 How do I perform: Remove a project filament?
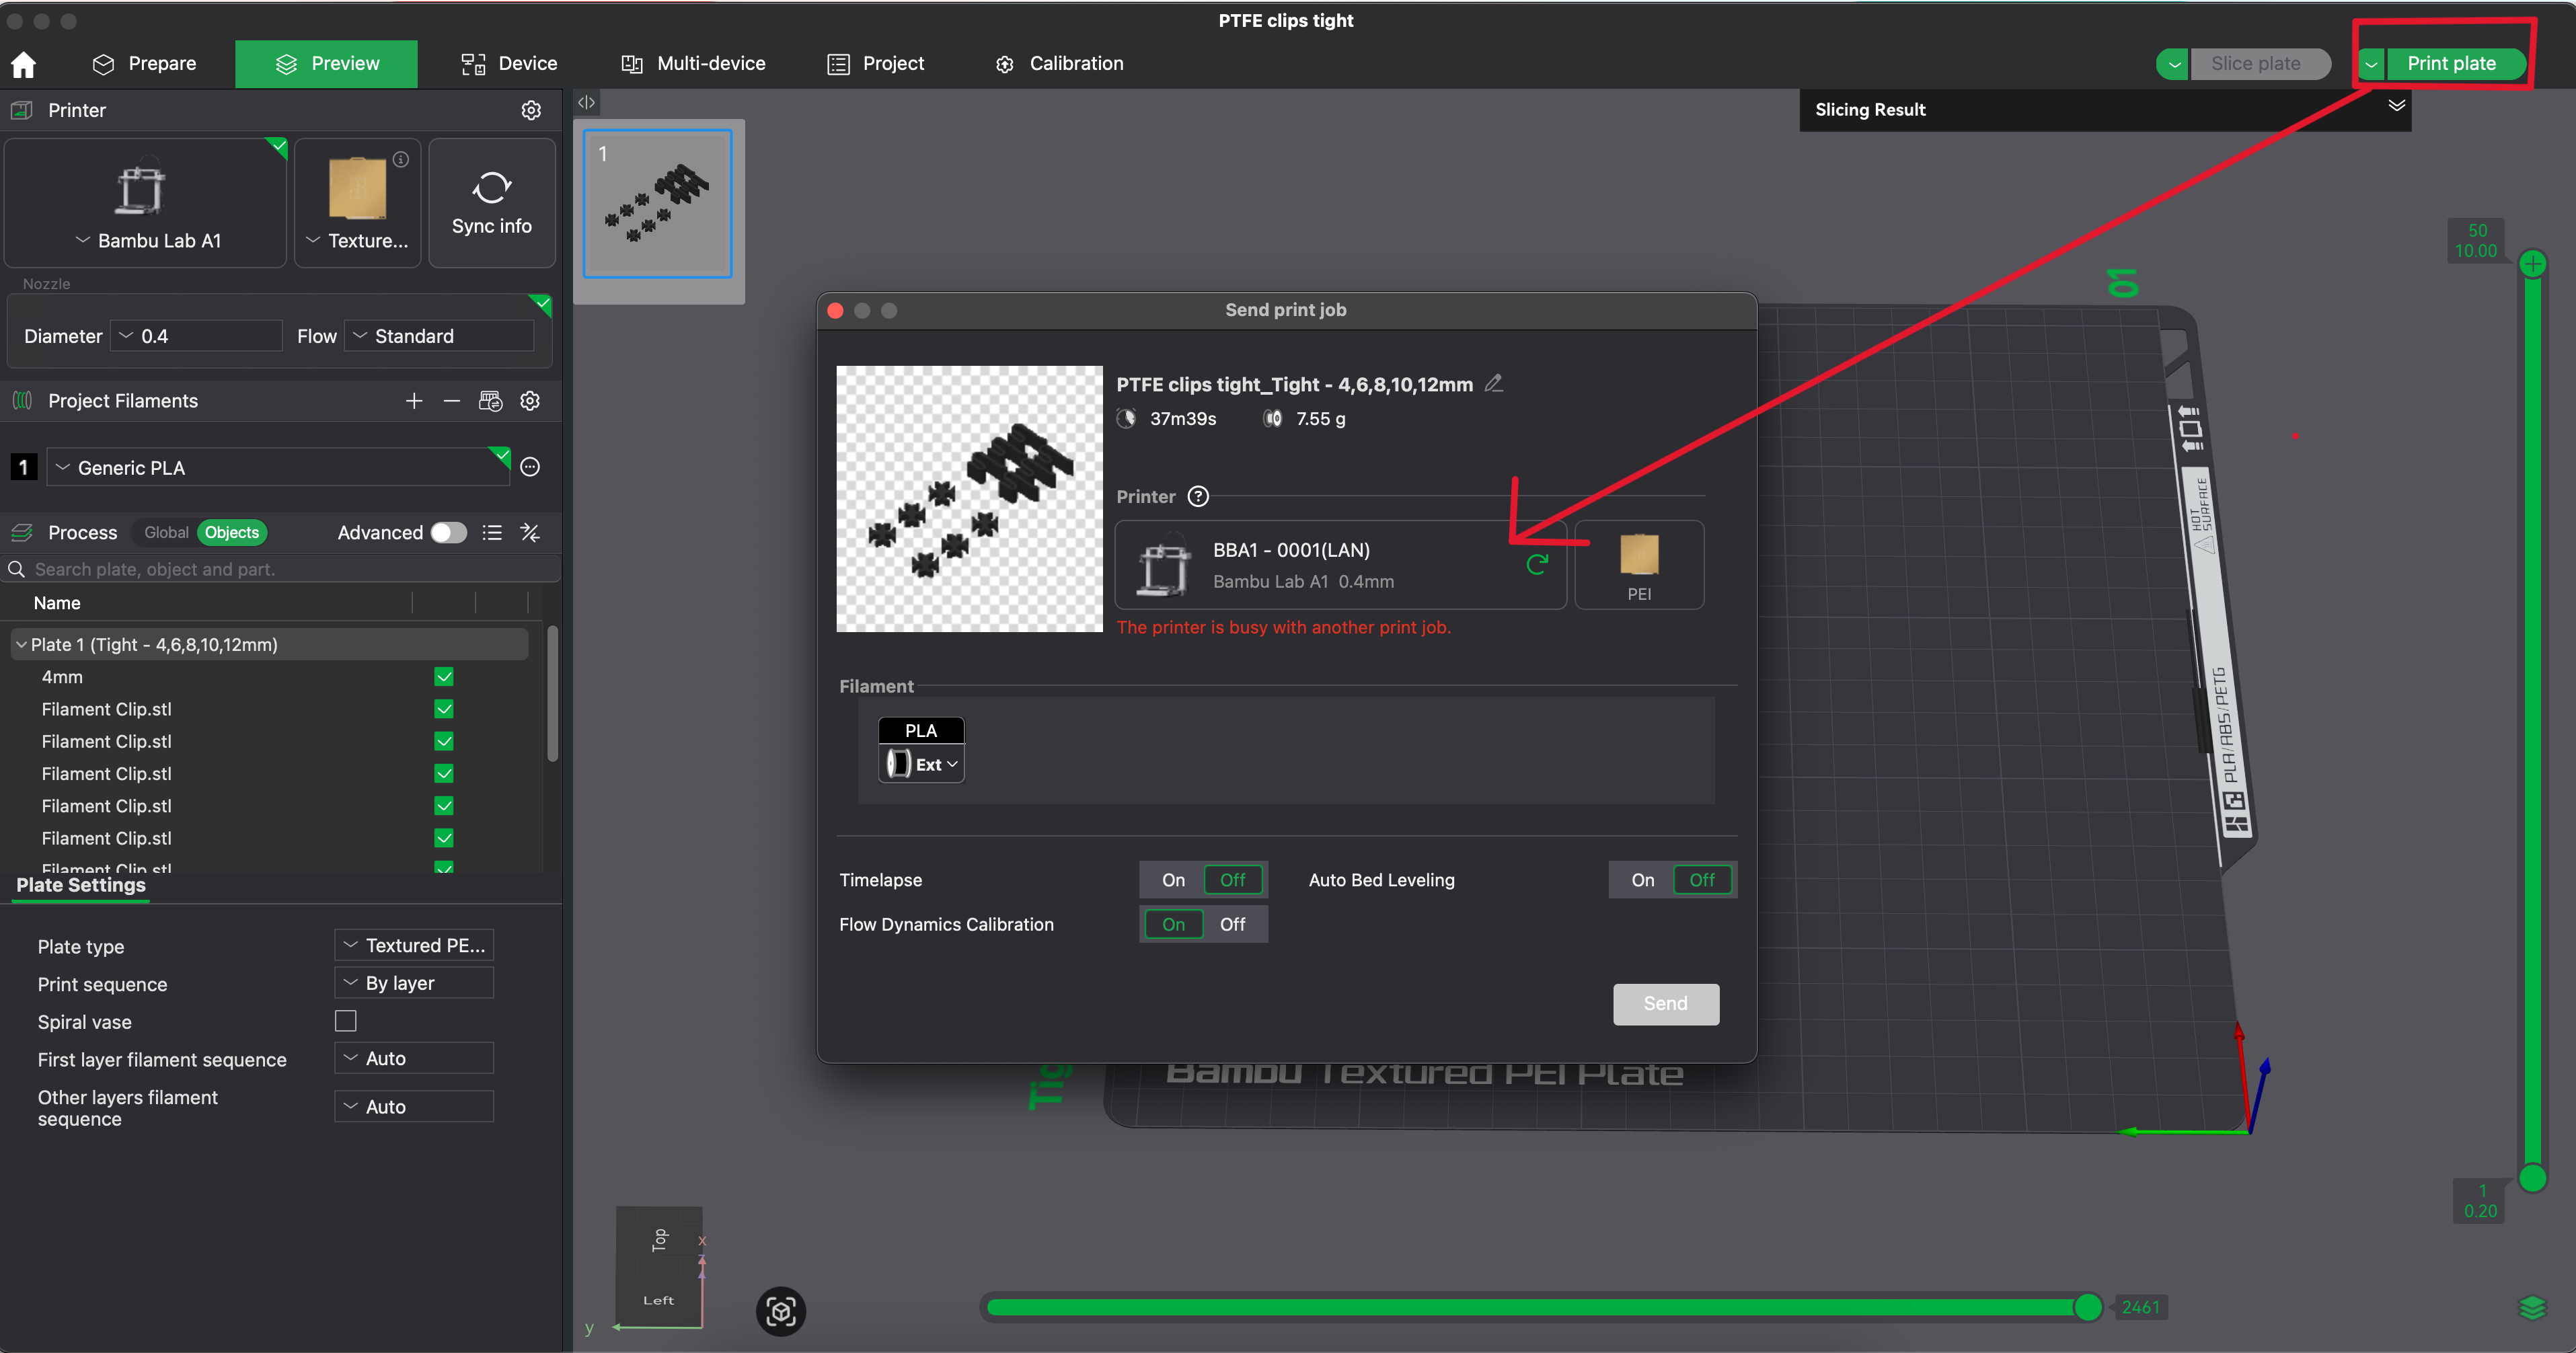[x=451, y=401]
